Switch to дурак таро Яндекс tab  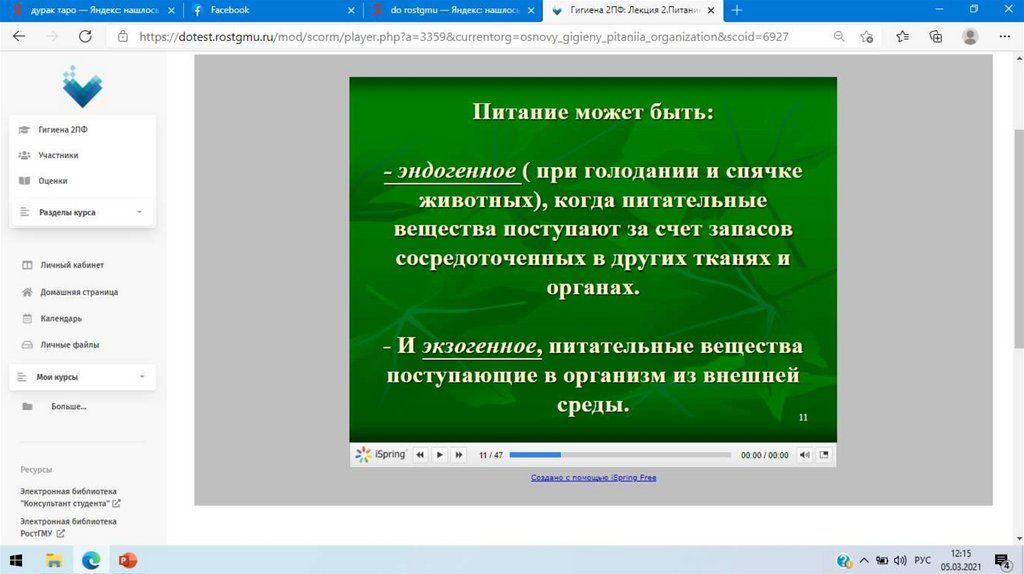(x=93, y=10)
